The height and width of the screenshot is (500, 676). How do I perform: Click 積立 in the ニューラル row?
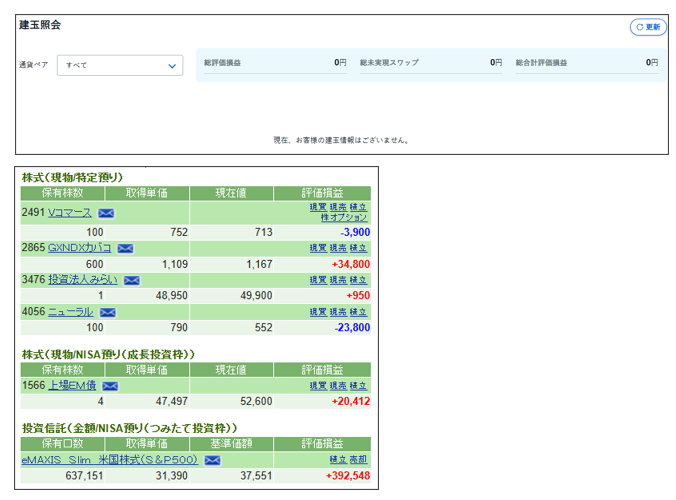pyautogui.click(x=358, y=312)
